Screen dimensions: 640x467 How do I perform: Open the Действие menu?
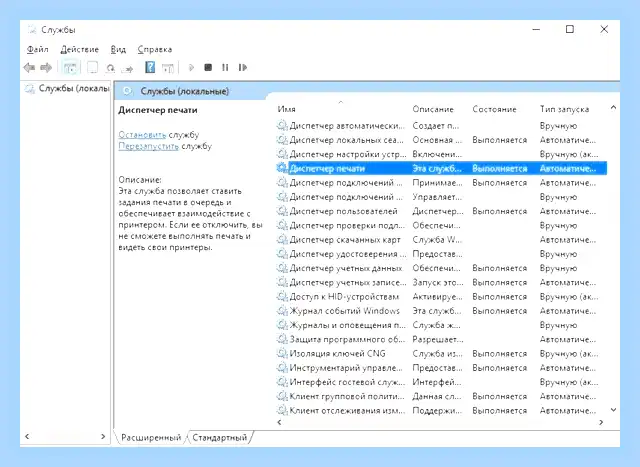click(x=80, y=49)
